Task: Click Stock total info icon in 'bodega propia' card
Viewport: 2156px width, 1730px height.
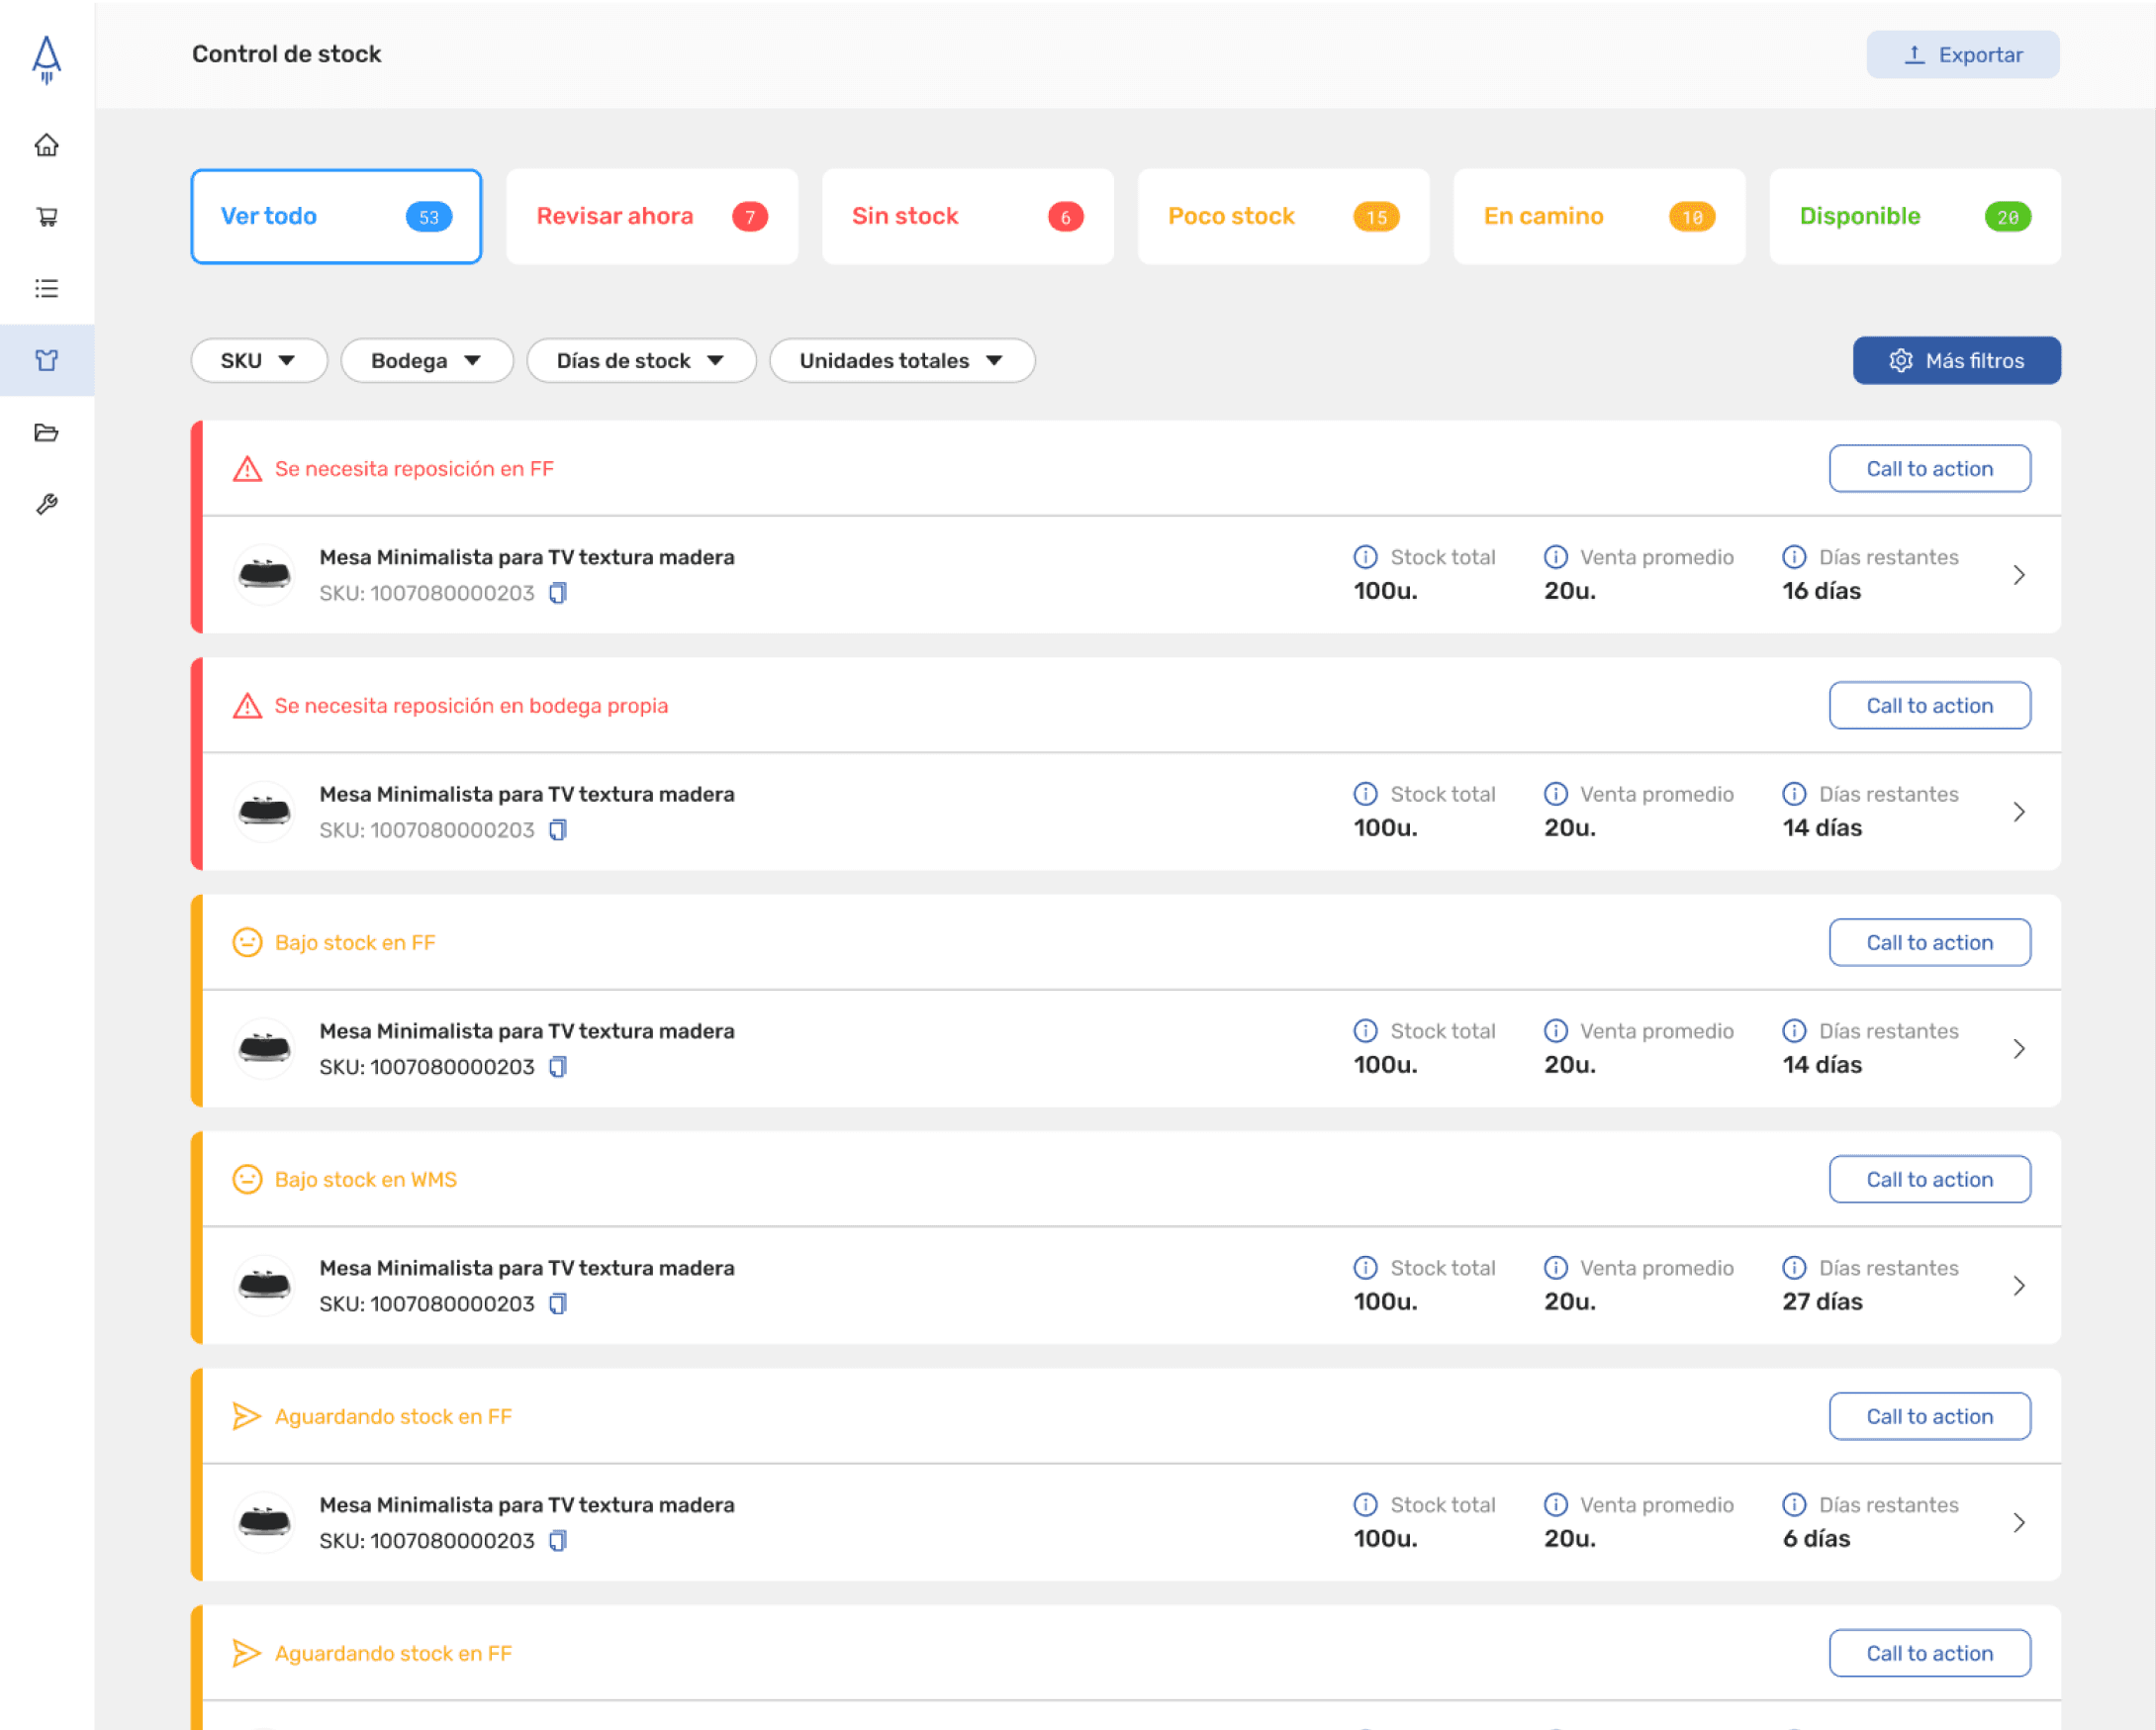Action: coord(1365,794)
